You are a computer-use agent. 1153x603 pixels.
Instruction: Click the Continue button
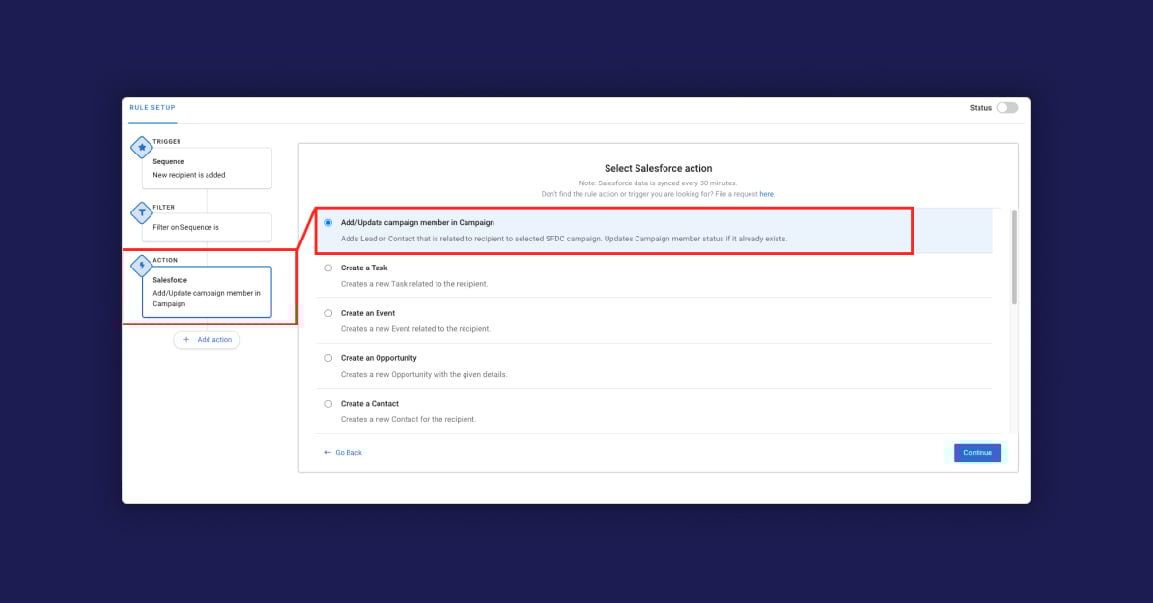975,452
